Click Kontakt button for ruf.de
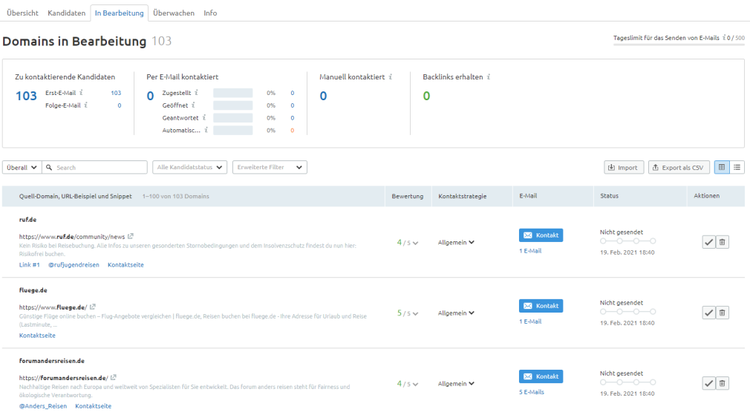The width and height of the screenshot is (750, 418). (x=541, y=235)
